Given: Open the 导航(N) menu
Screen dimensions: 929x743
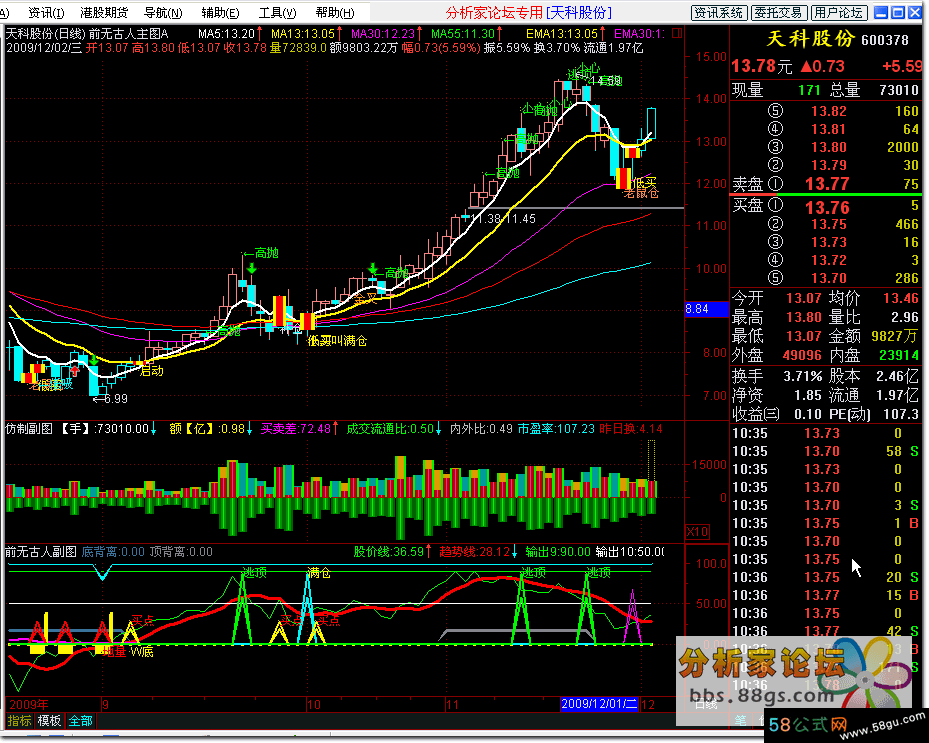Looking at the screenshot, I should pyautogui.click(x=163, y=12).
